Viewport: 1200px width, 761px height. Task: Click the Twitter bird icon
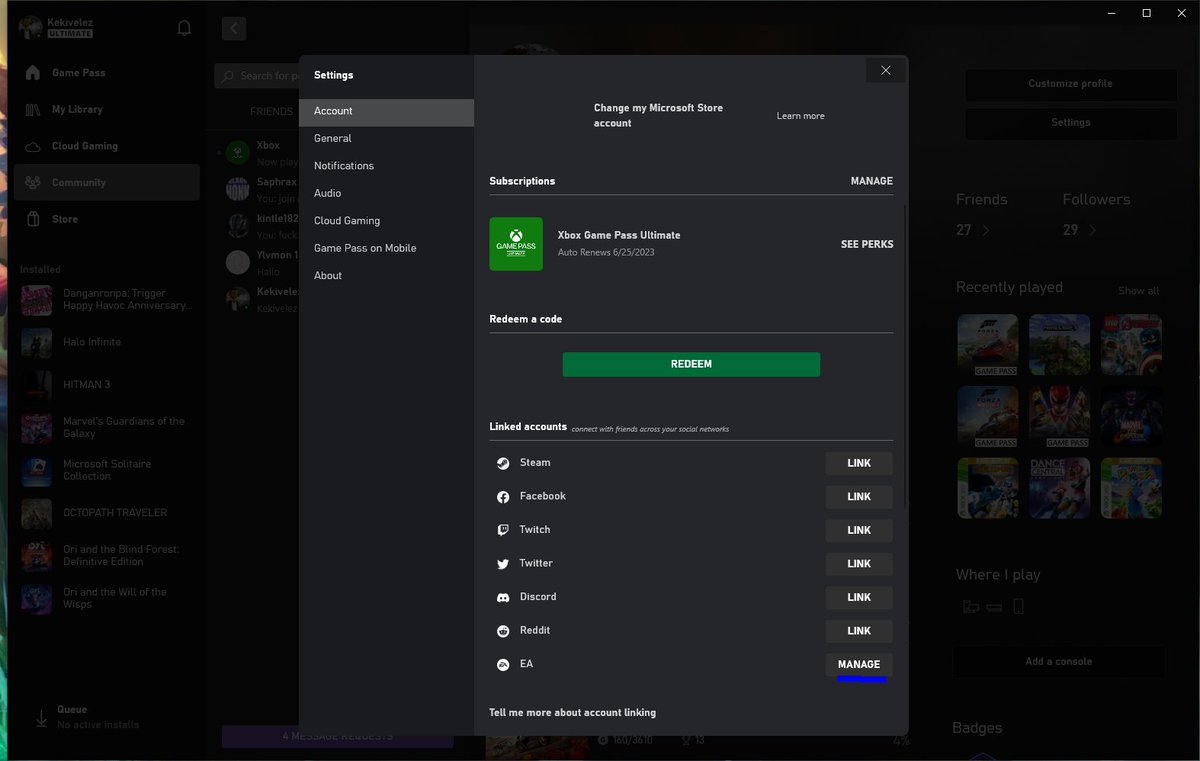(x=503, y=564)
